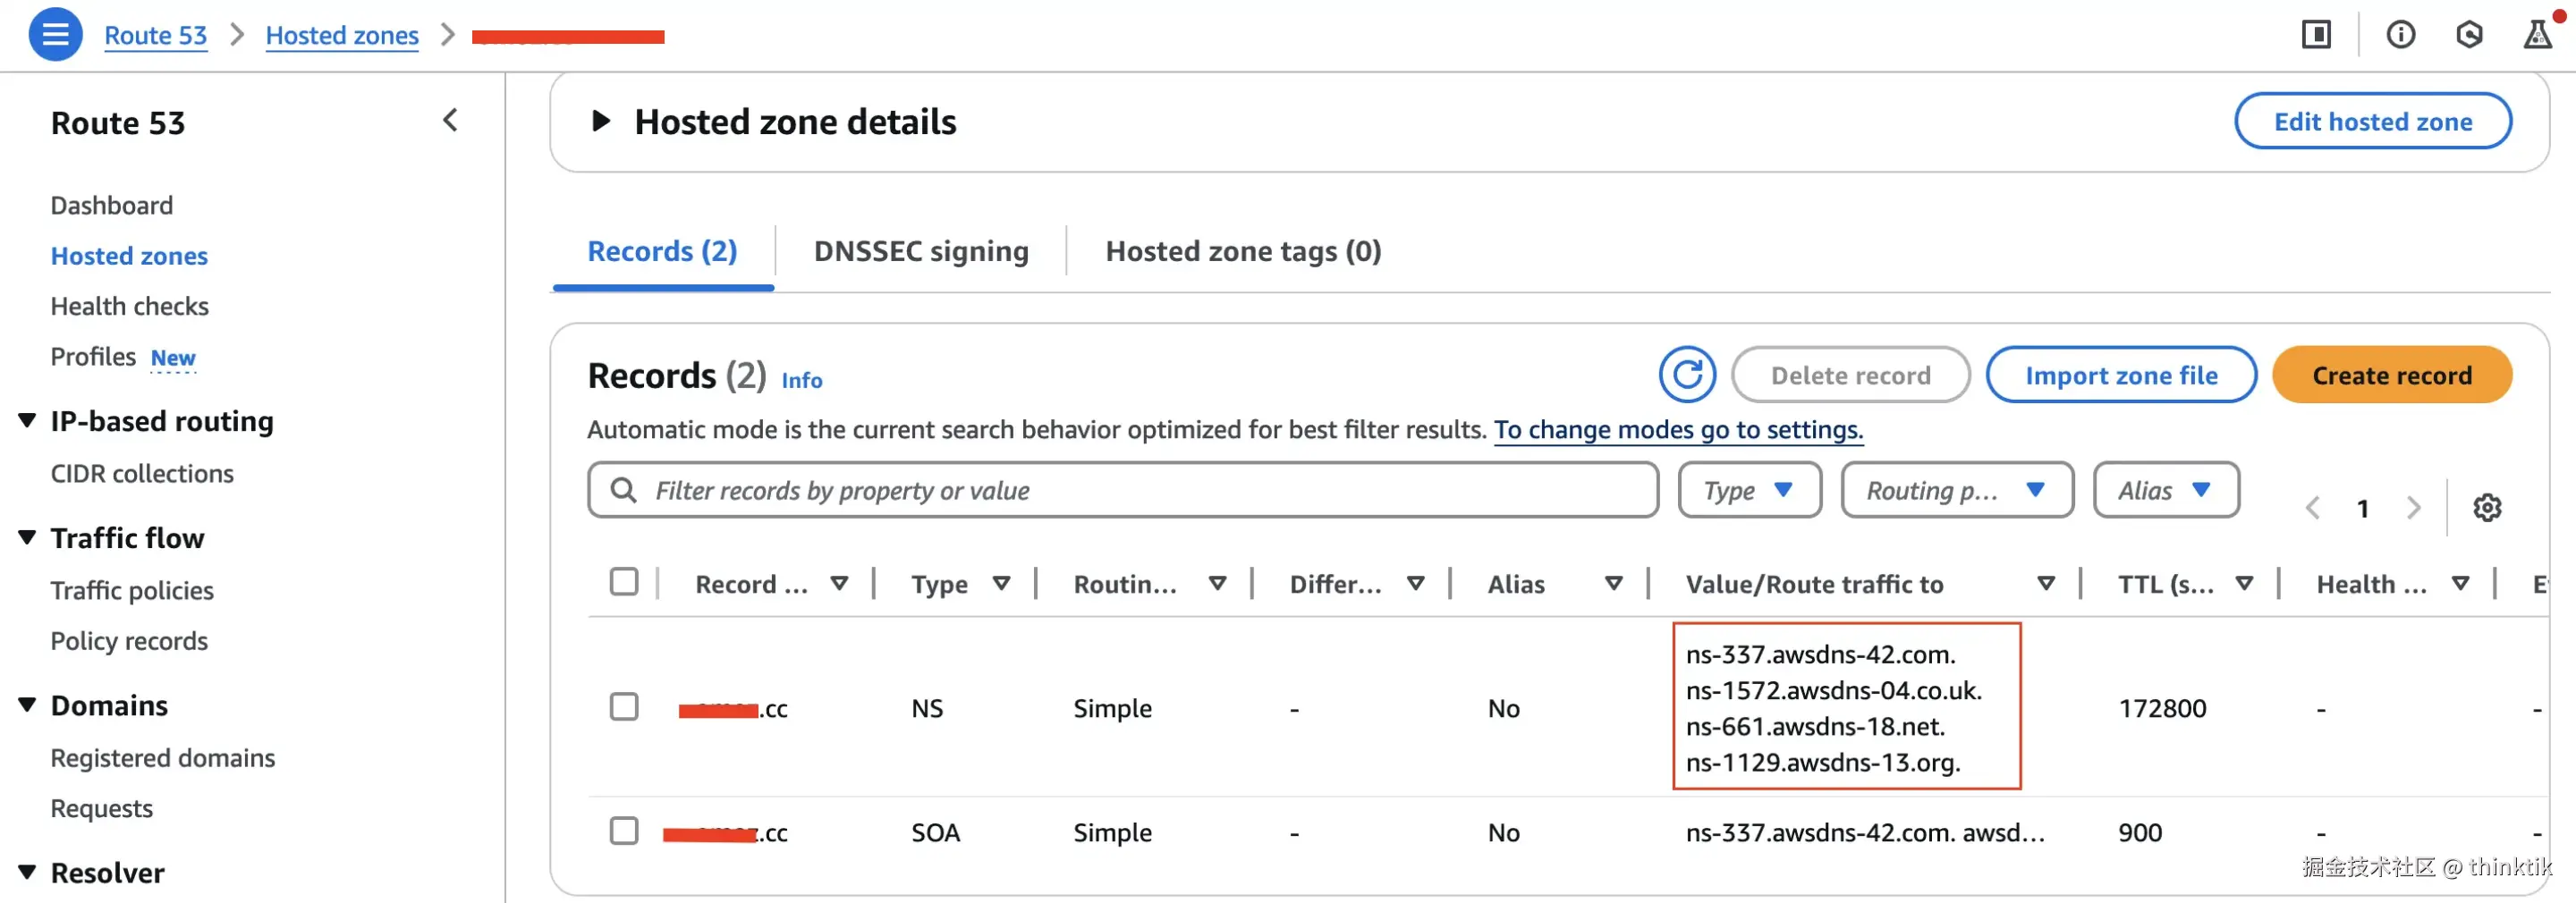
Task: Open the Type filter dropdown
Action: [1748, 490]
